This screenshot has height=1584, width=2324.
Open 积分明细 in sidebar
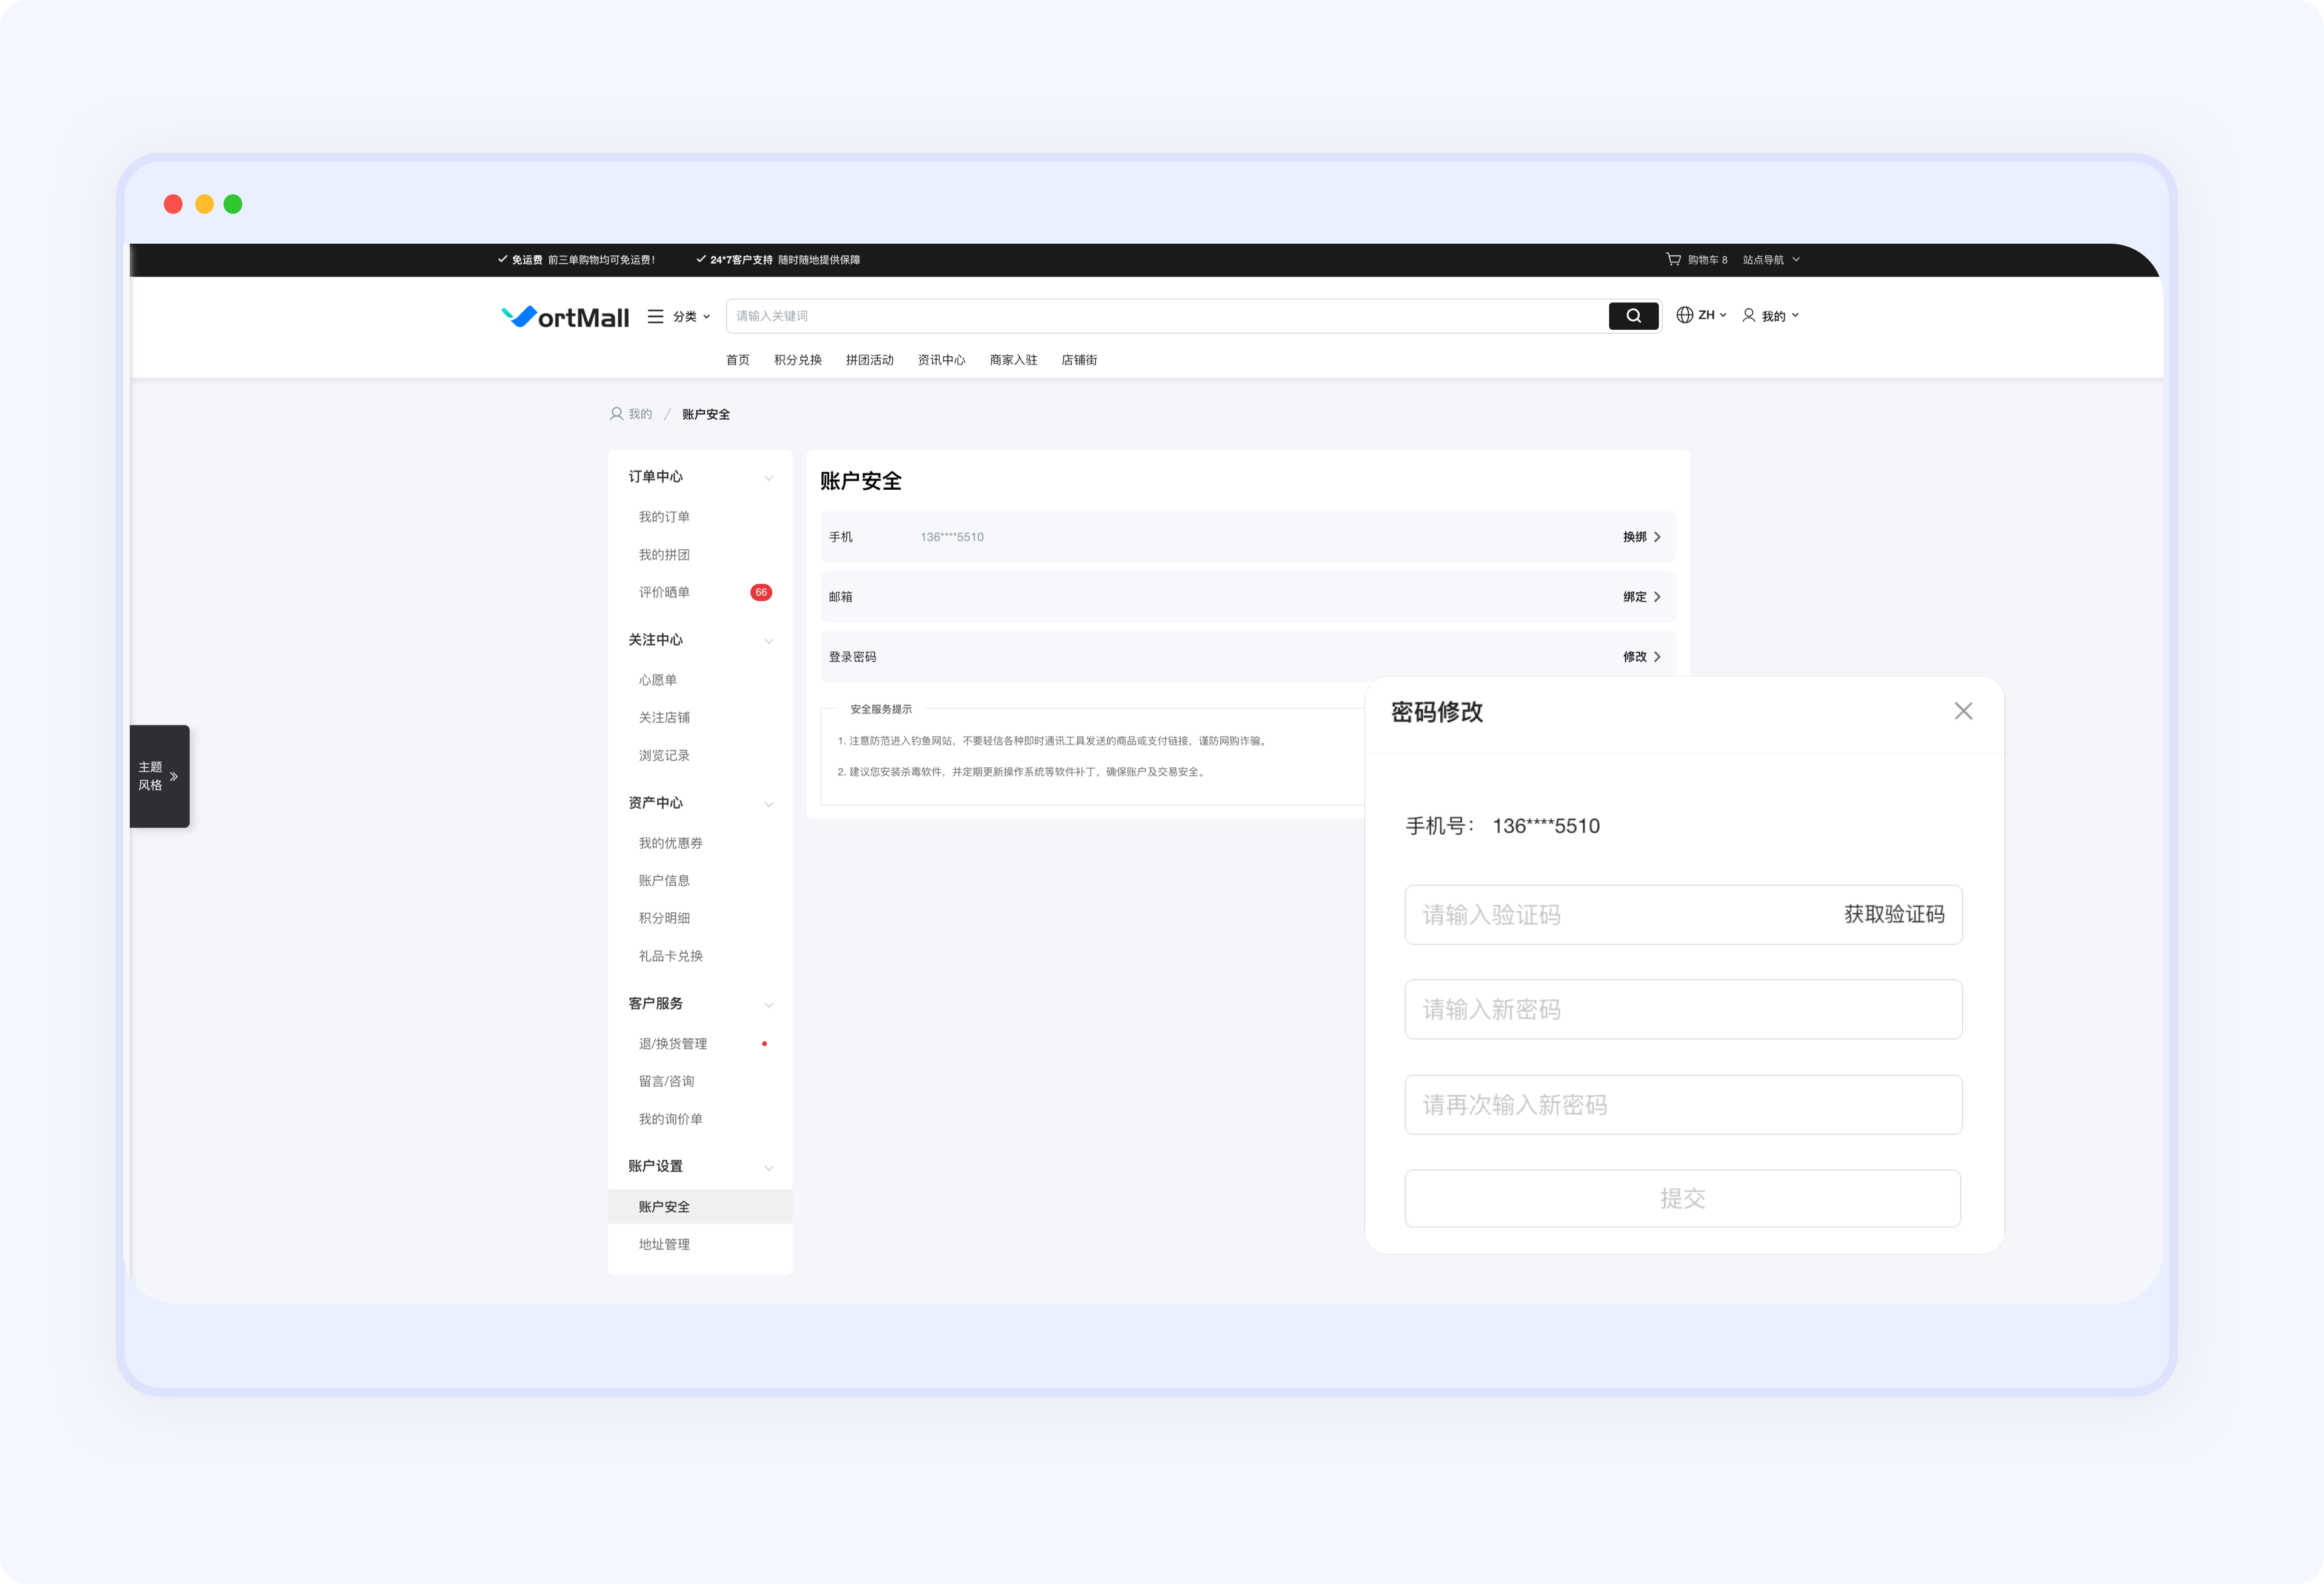coord(664,918)
